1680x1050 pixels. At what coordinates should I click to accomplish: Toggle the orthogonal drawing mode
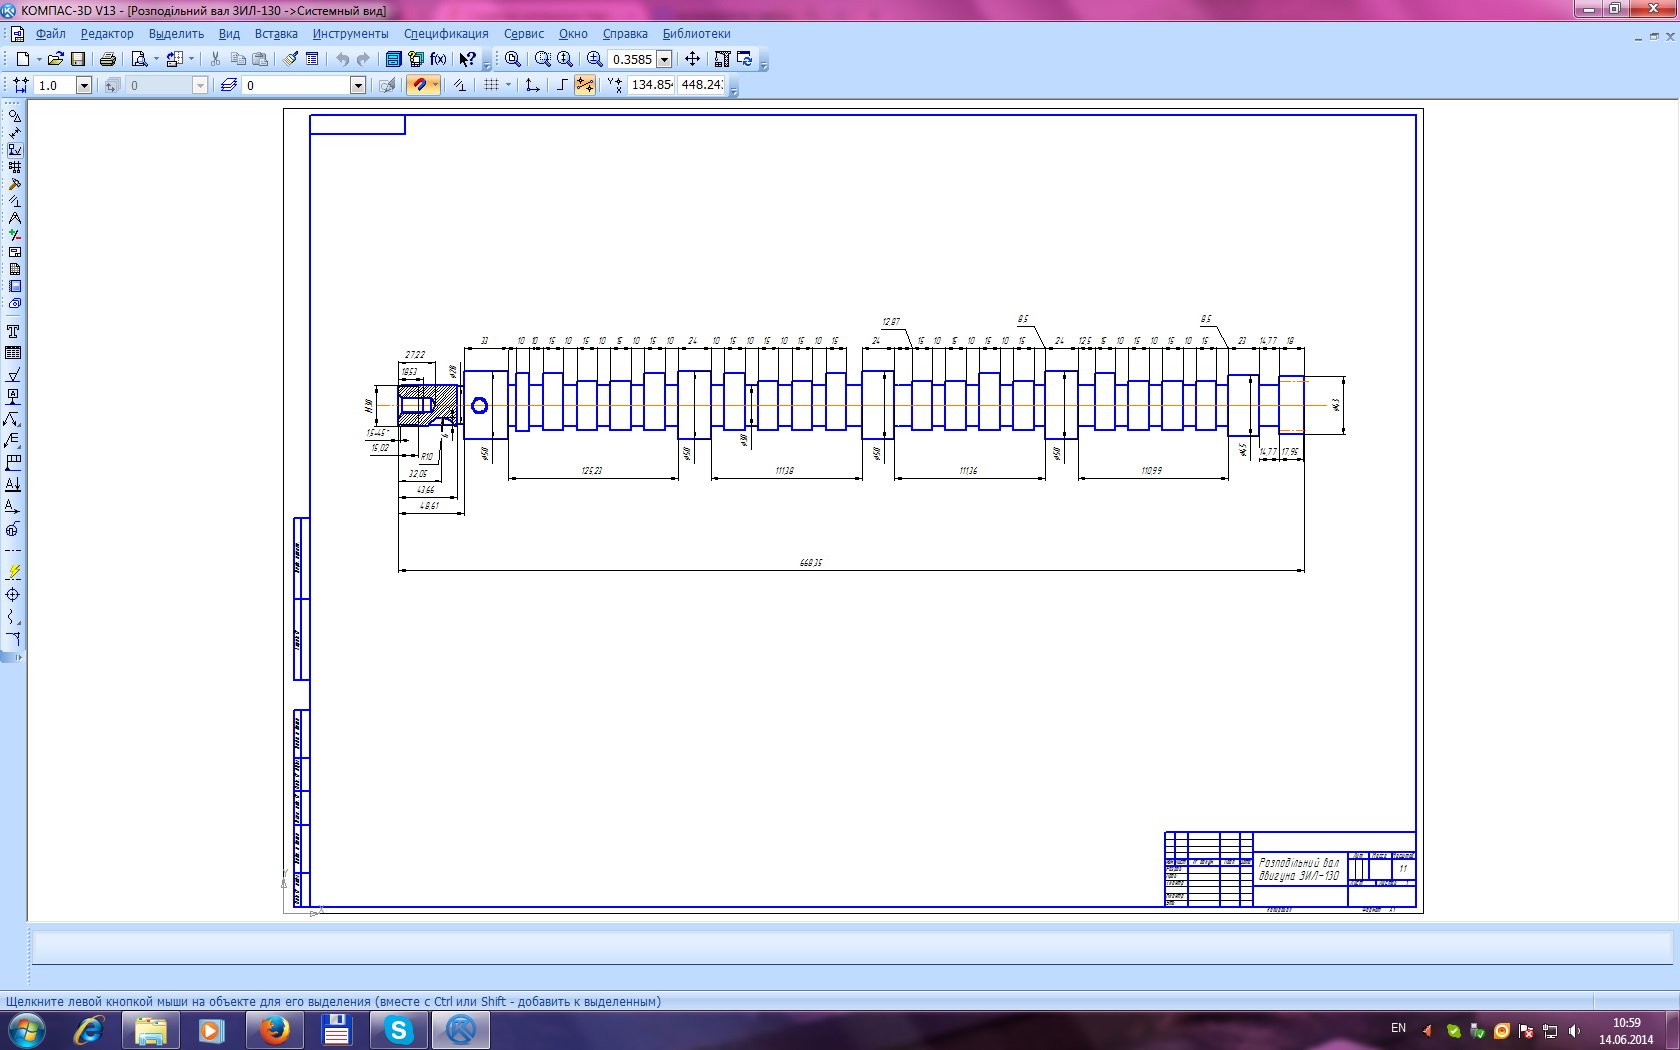pos(562,85)
